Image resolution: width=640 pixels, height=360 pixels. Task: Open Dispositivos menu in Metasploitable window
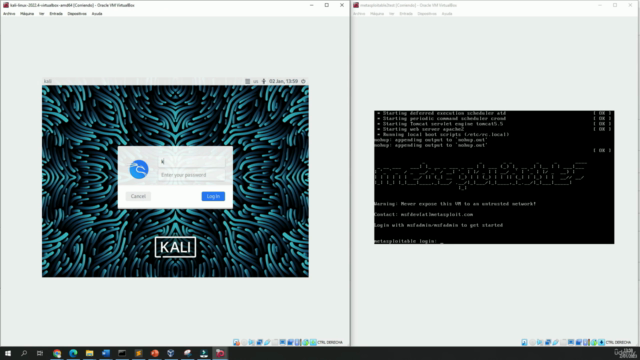click(x=427, y=13)
